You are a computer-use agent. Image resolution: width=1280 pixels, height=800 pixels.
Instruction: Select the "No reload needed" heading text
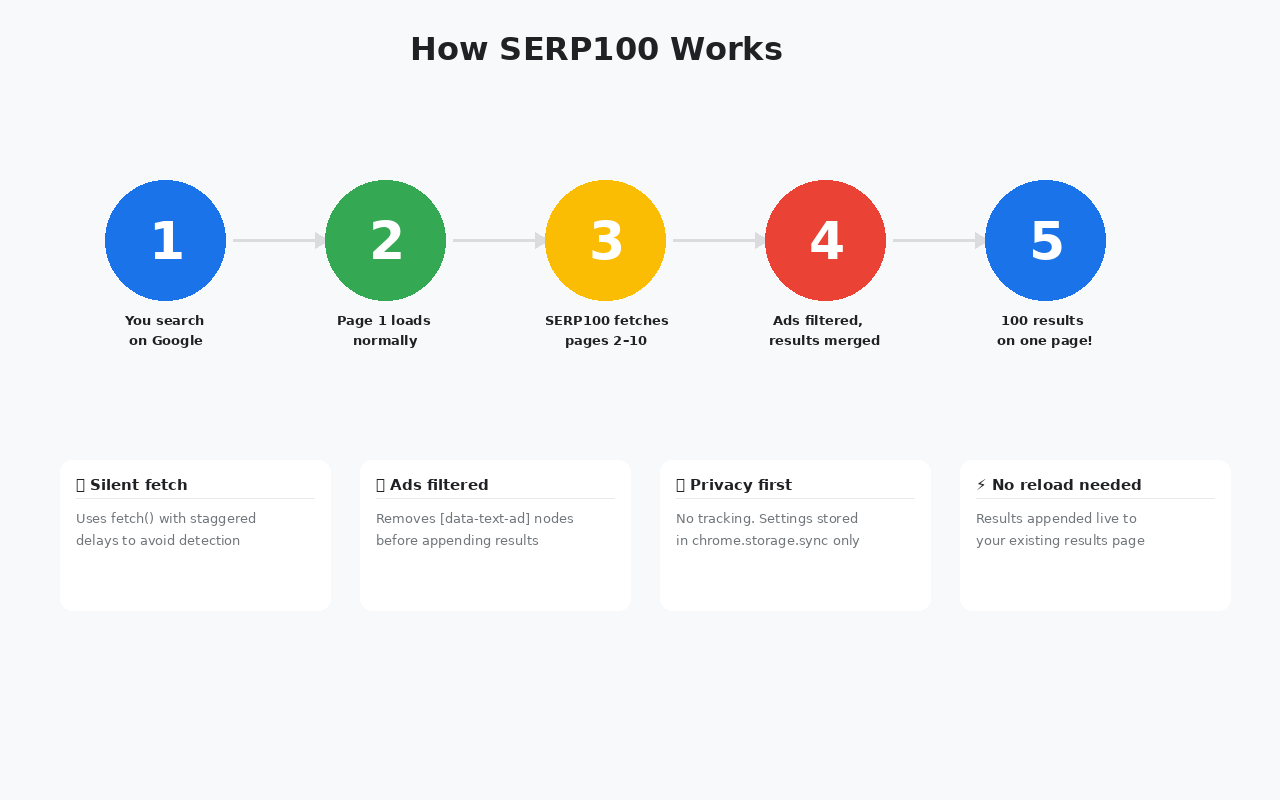coord(1067,485)
